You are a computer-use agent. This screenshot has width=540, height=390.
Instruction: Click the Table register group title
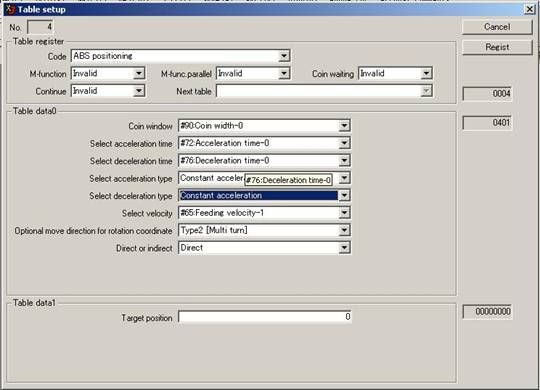pos(38,41)
